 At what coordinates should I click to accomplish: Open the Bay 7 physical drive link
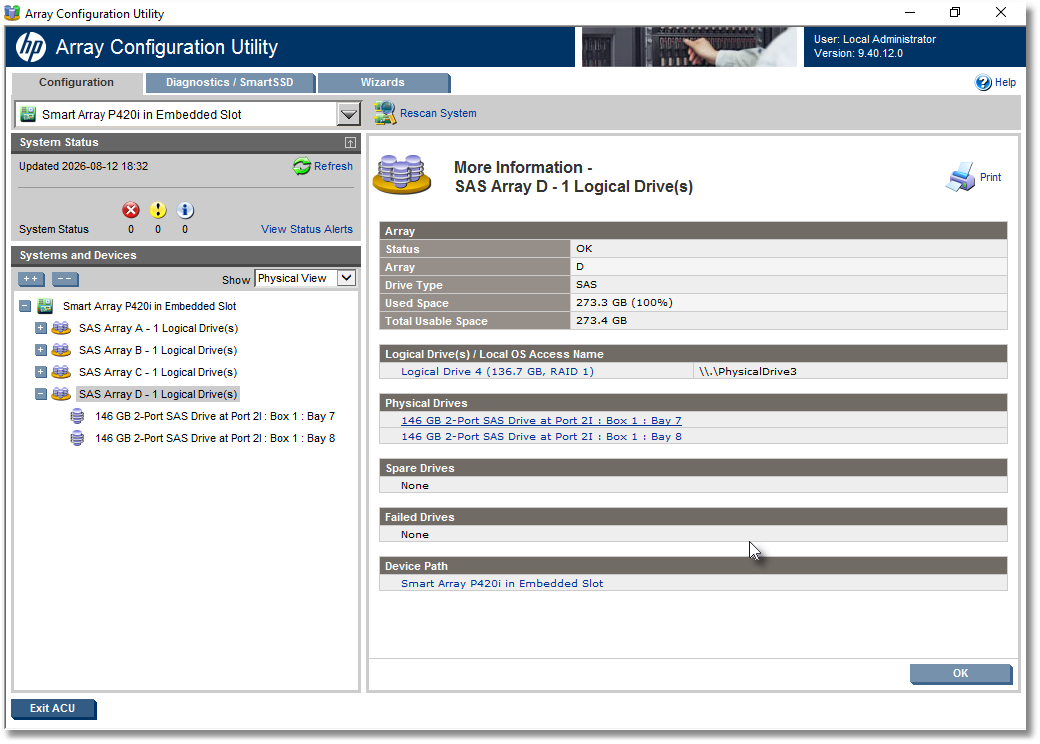(541, 420)
